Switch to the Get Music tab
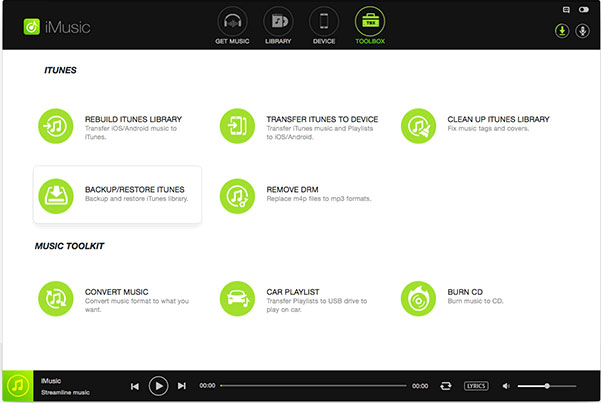Viewport: 601px width, 403px height. click(x=232, y=25)
